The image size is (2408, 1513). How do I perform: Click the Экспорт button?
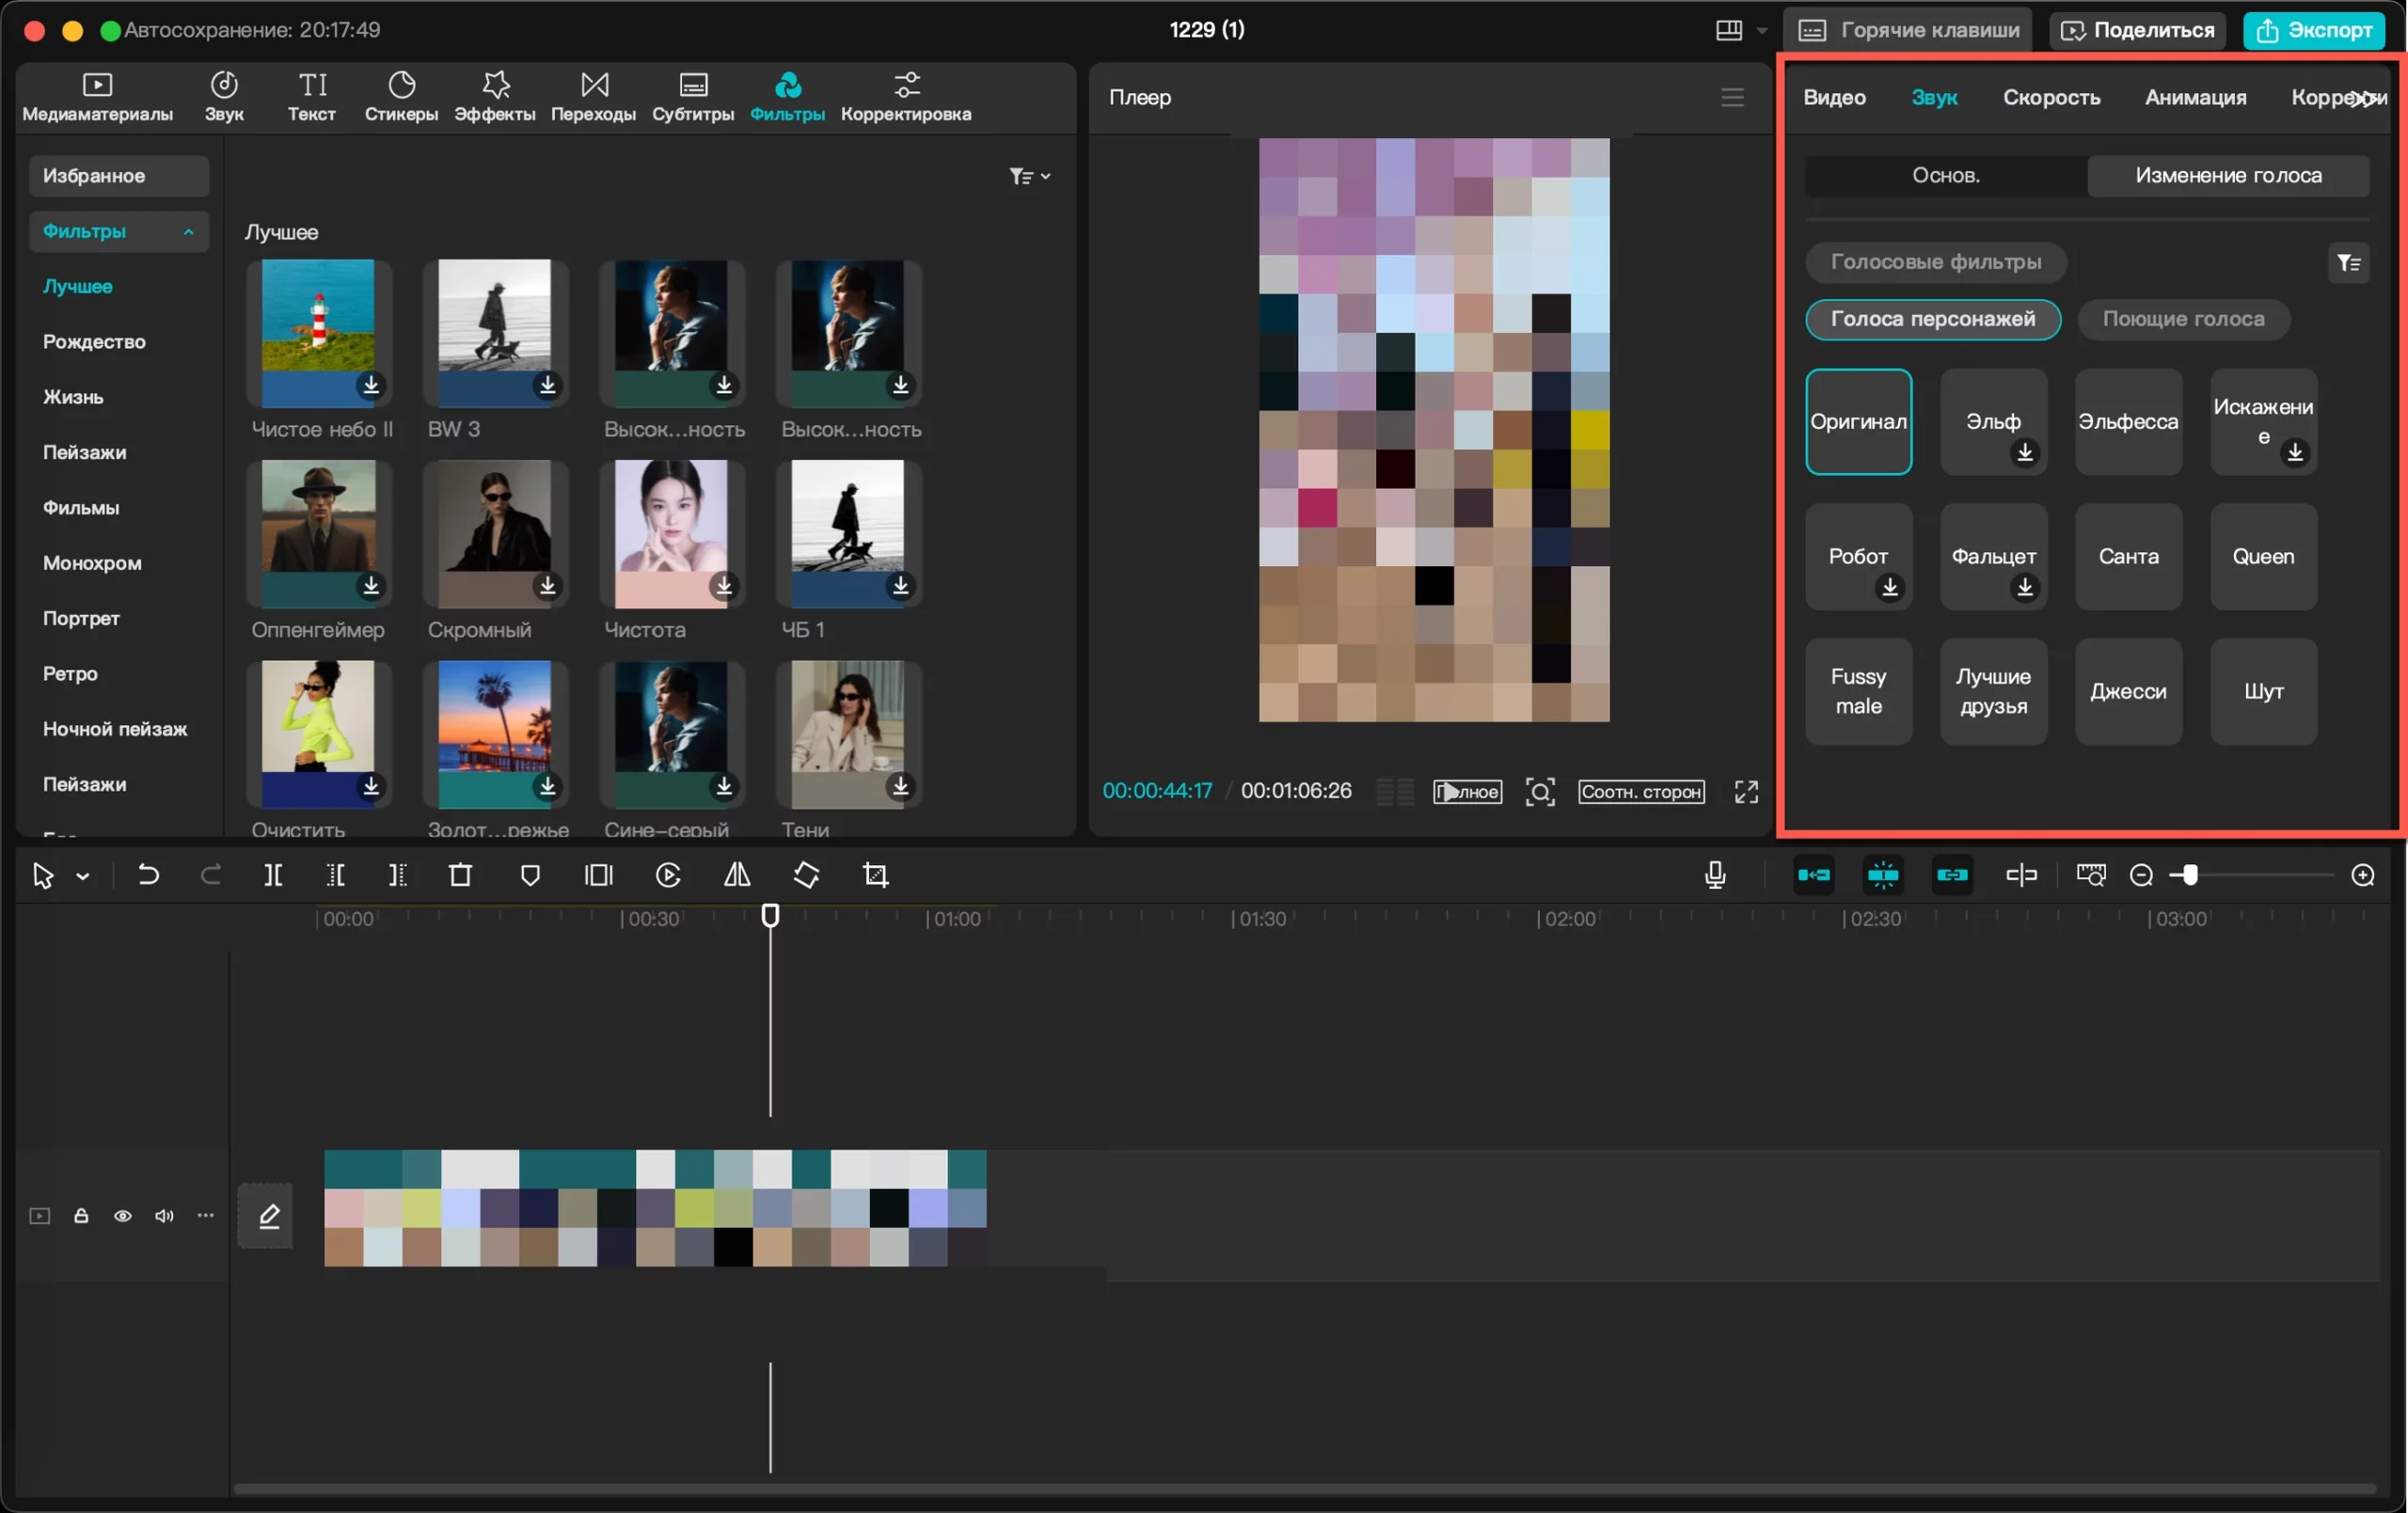point(2314,30)
